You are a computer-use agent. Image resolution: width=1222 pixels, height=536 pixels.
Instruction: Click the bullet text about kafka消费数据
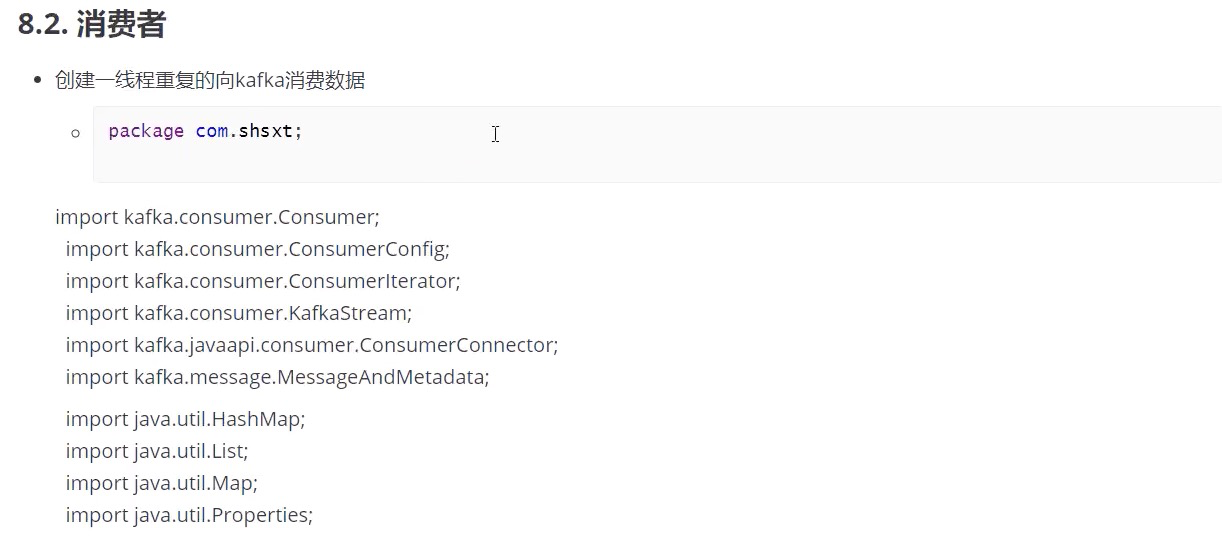pos(210,81)
